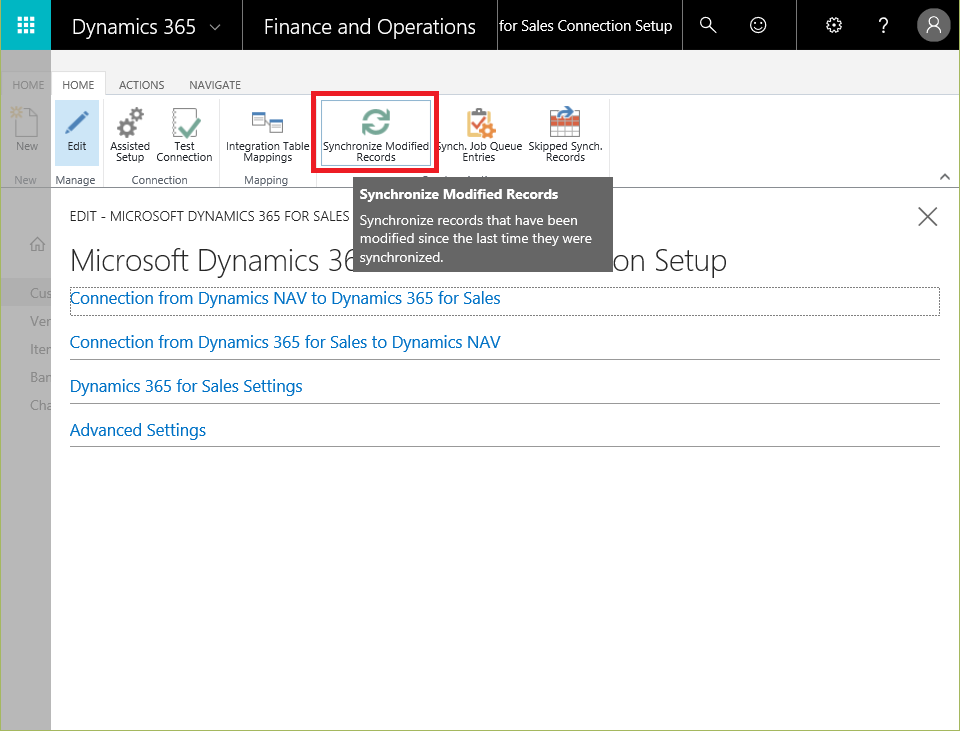Image resolution: width=960 pixels, height=731 pixels.
Task: Click Dynamics 365 brand title
Action: 133,27
